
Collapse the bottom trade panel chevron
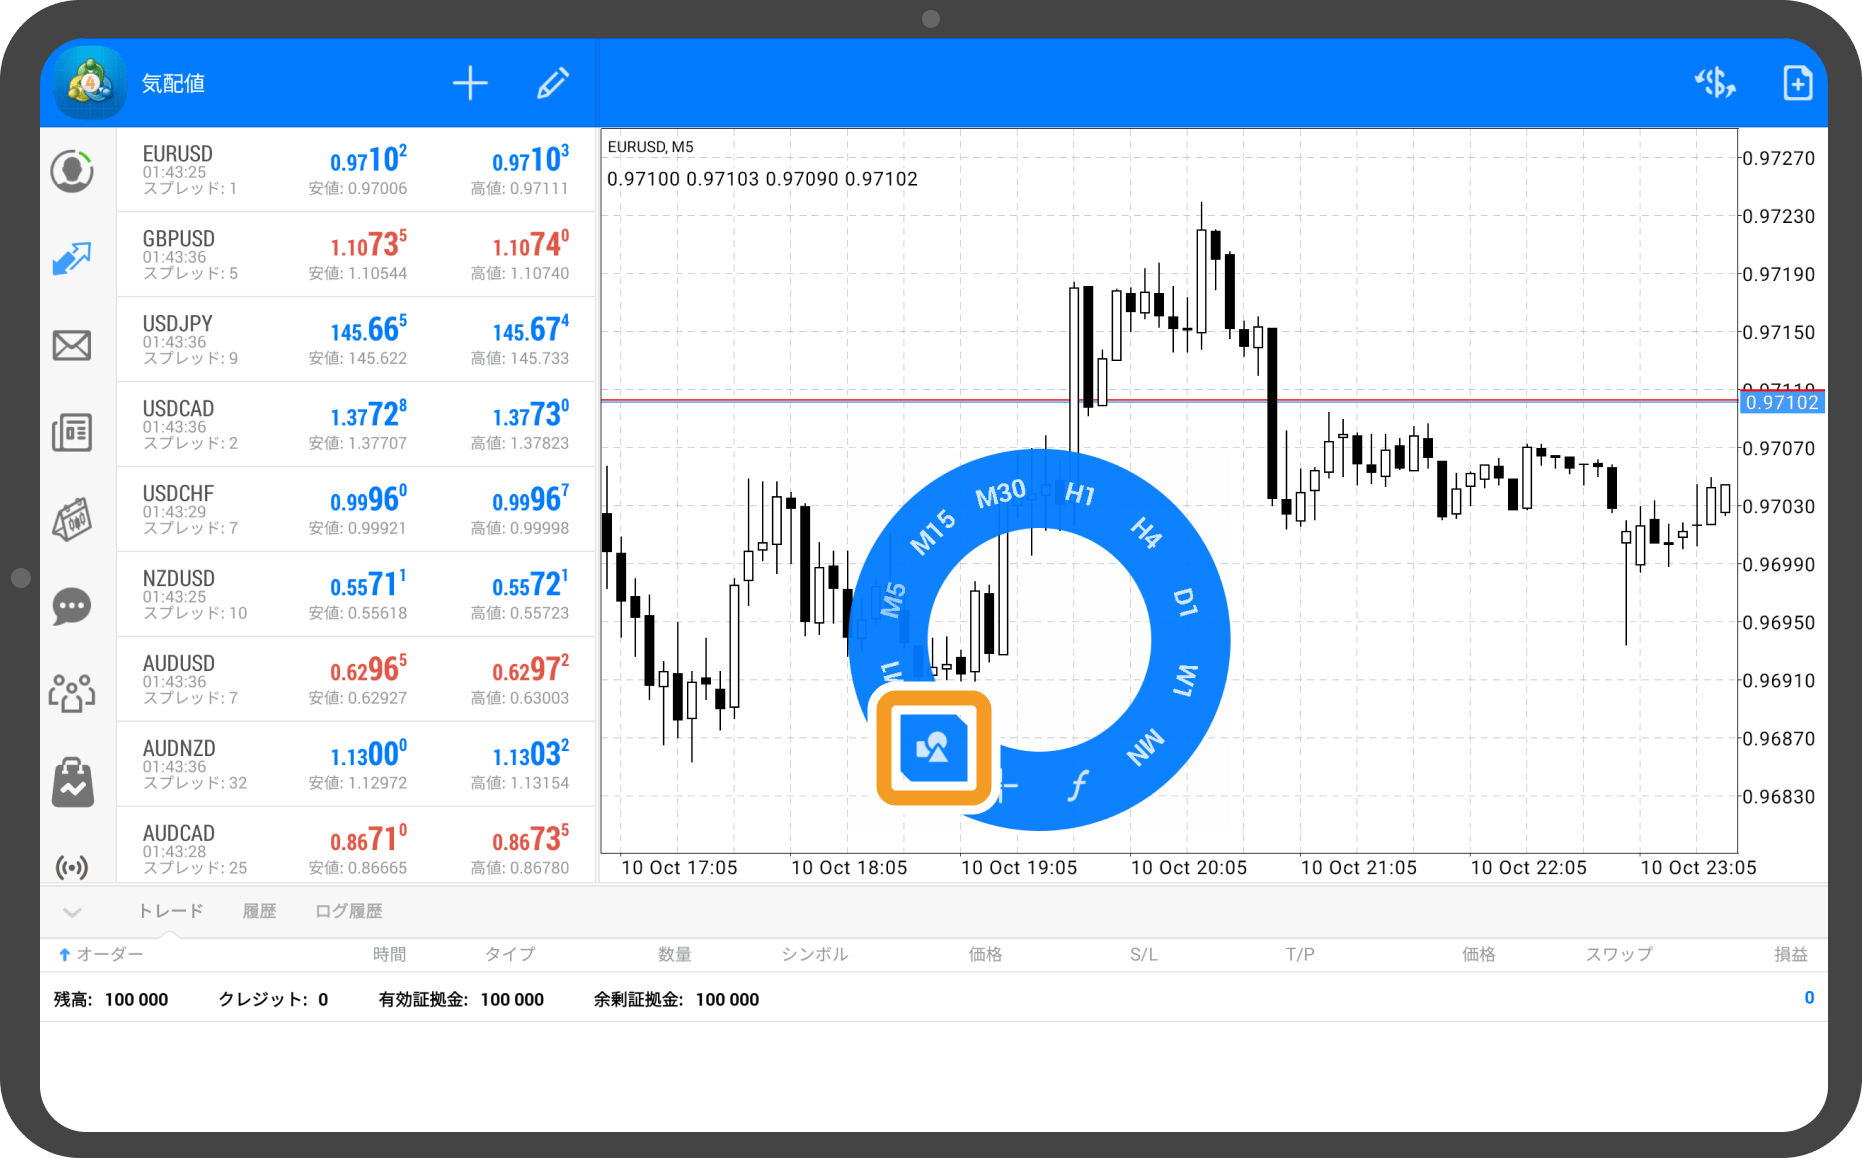pos(72,911)
